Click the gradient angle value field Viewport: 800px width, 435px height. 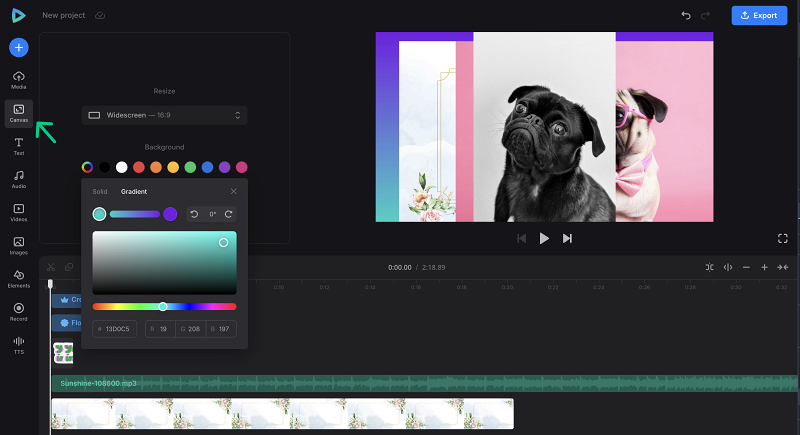[x=212, y=214]
